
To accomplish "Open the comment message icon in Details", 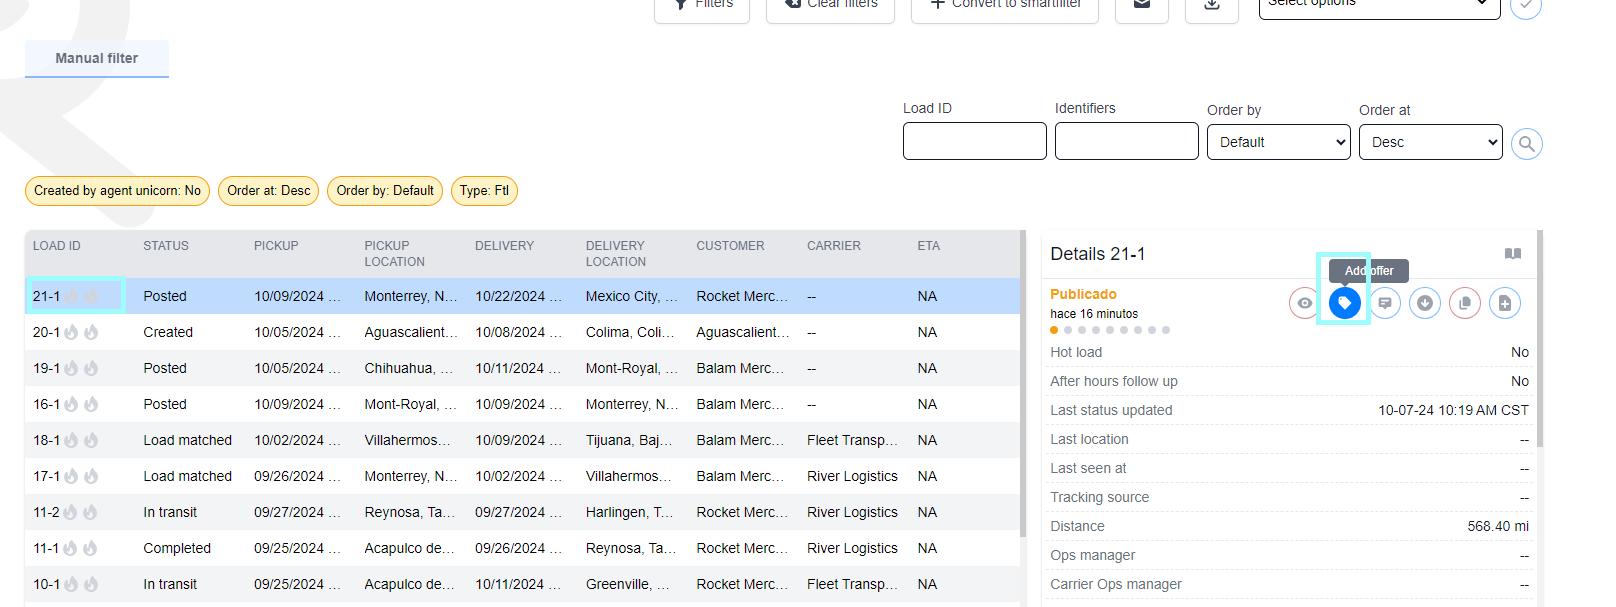I will click(x=1384, y=303).
